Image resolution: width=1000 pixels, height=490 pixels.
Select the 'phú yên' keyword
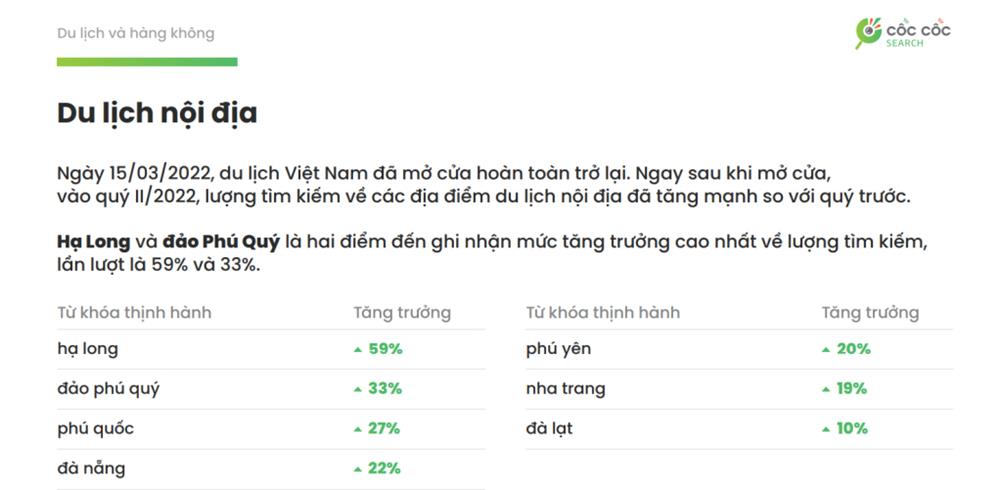(559, 349)
